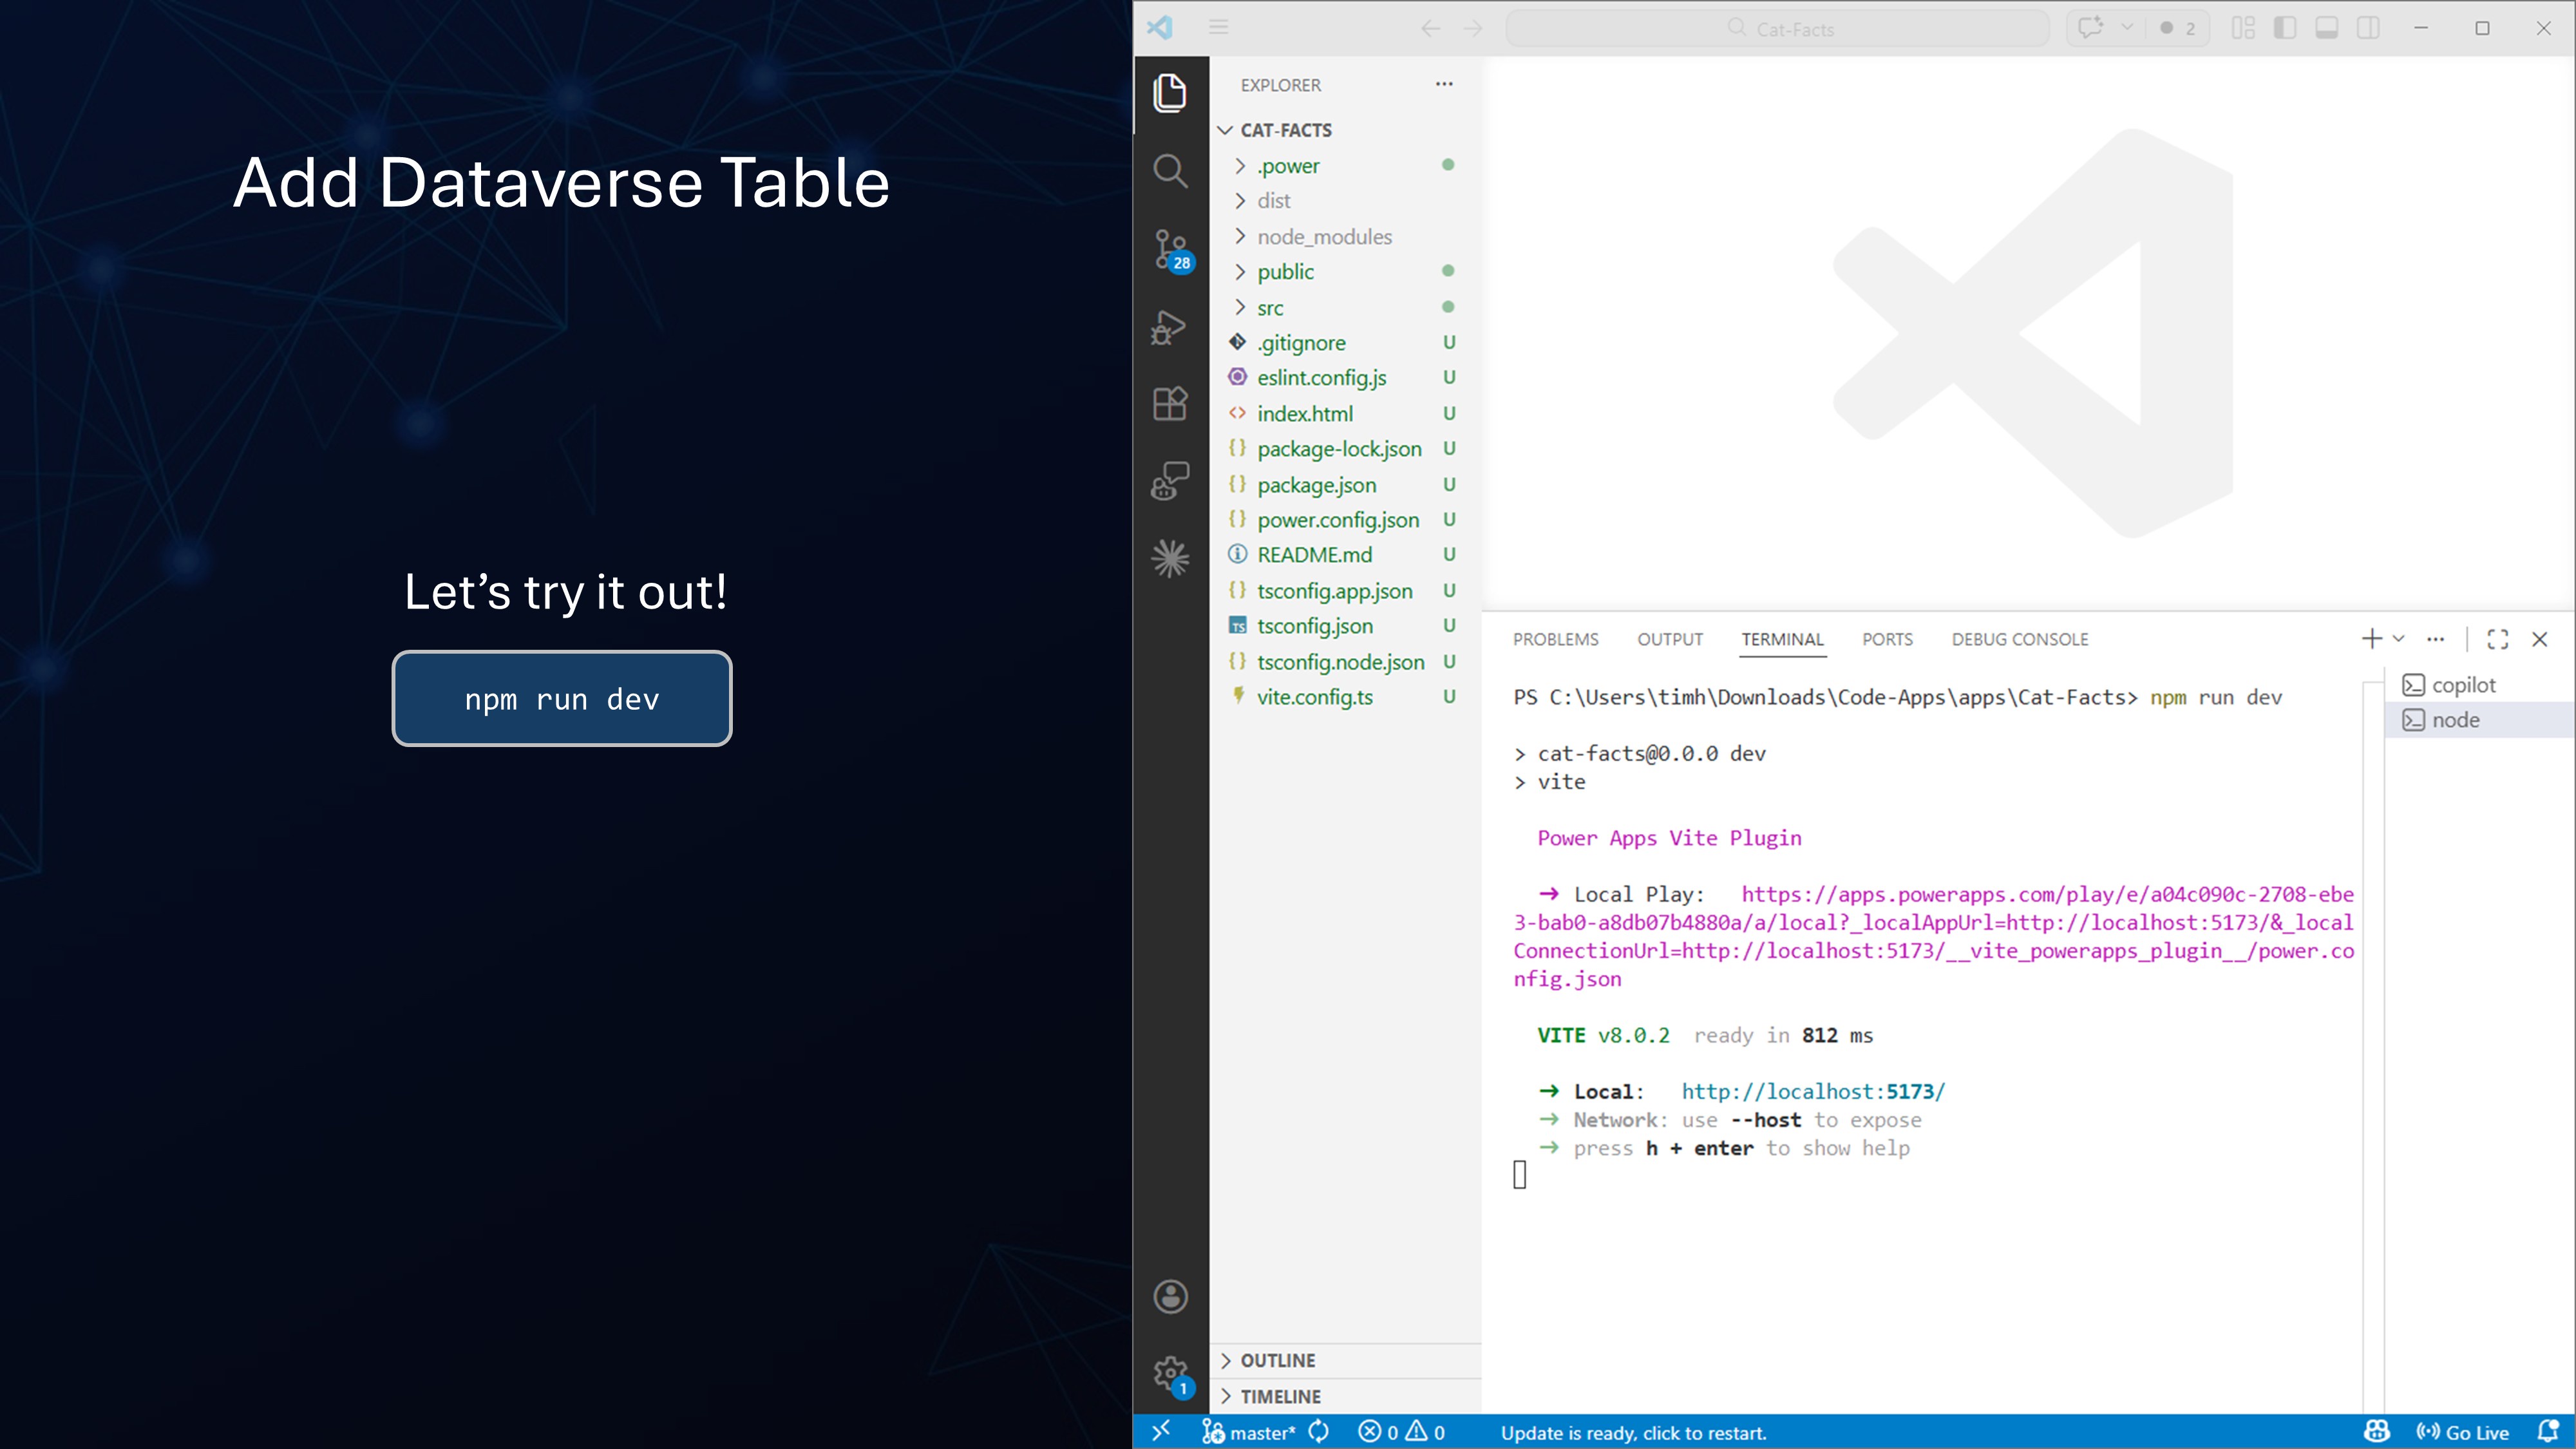
Task: Click the remote window icon in status bar
Action: [x=1161, y=1432]
